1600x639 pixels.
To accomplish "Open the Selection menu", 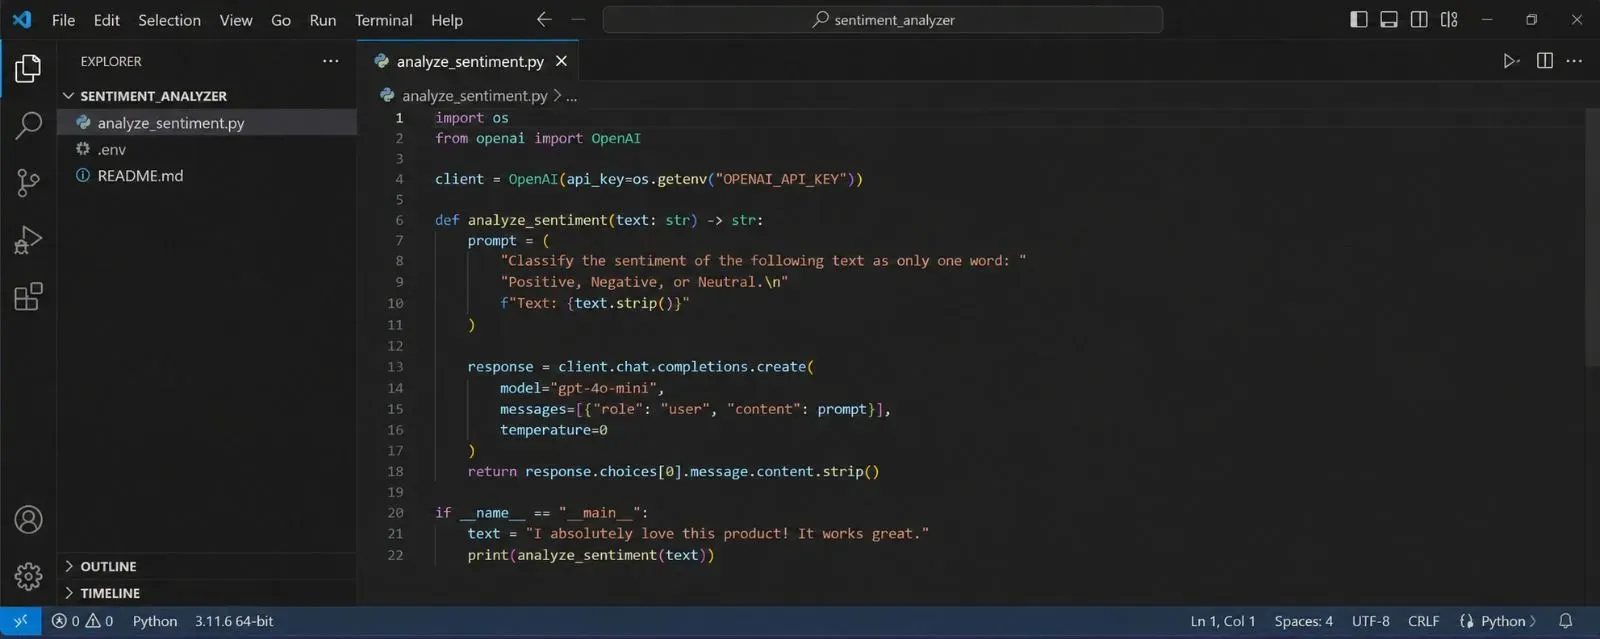I will [x=169, y=20].
